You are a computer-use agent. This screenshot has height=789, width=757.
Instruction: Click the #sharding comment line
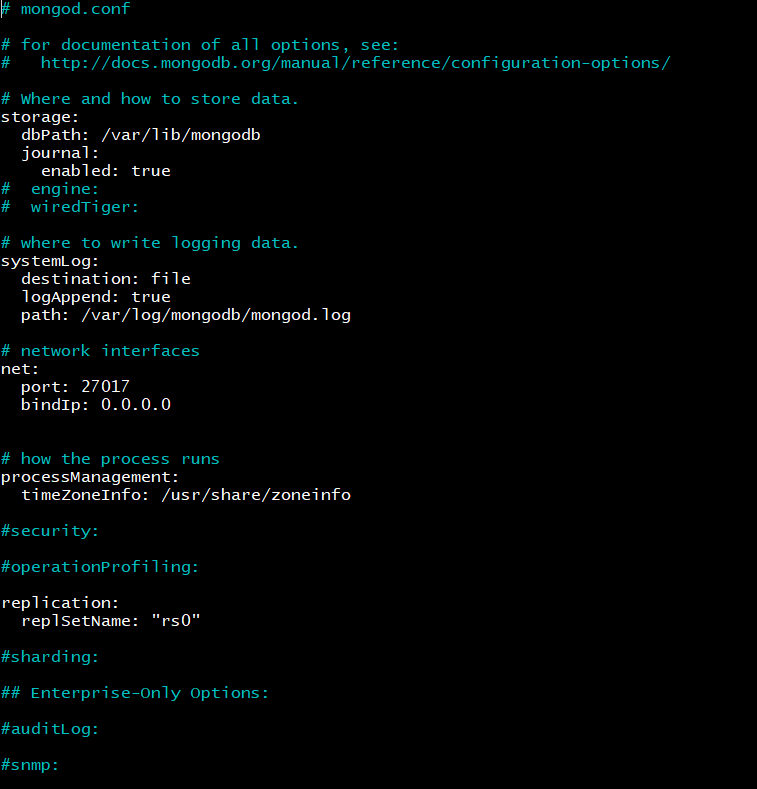[x=50, y=657]
